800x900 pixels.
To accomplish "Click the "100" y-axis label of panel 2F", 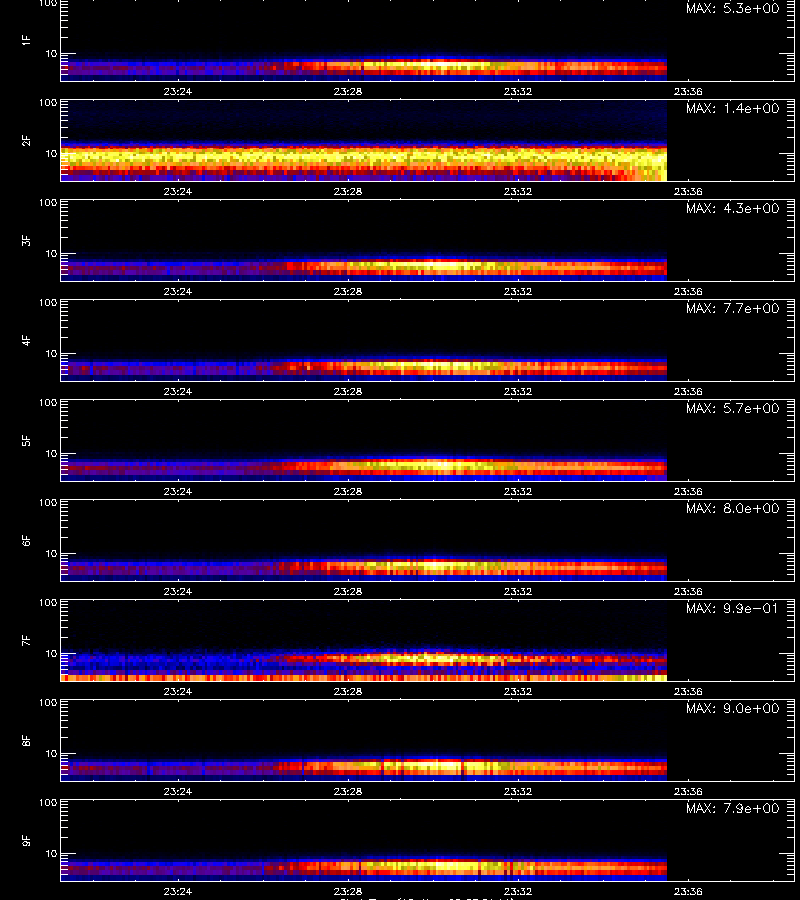I will coord(48,103).
